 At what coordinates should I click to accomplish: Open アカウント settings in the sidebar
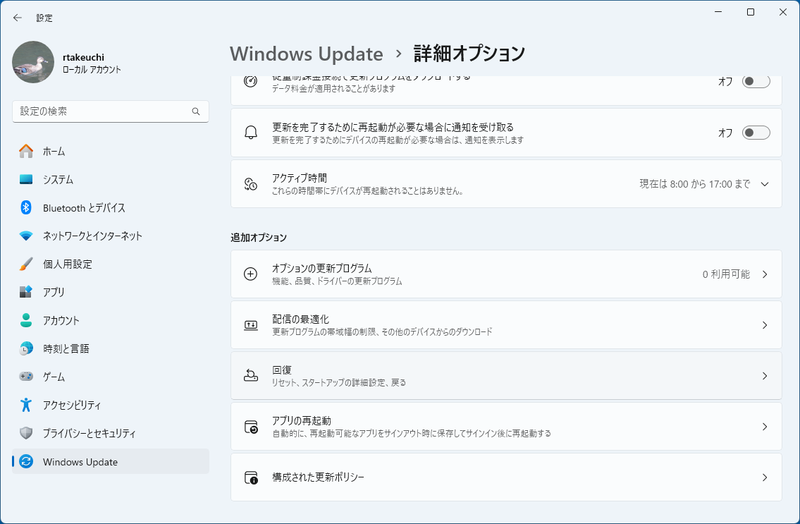pos(110,320)
